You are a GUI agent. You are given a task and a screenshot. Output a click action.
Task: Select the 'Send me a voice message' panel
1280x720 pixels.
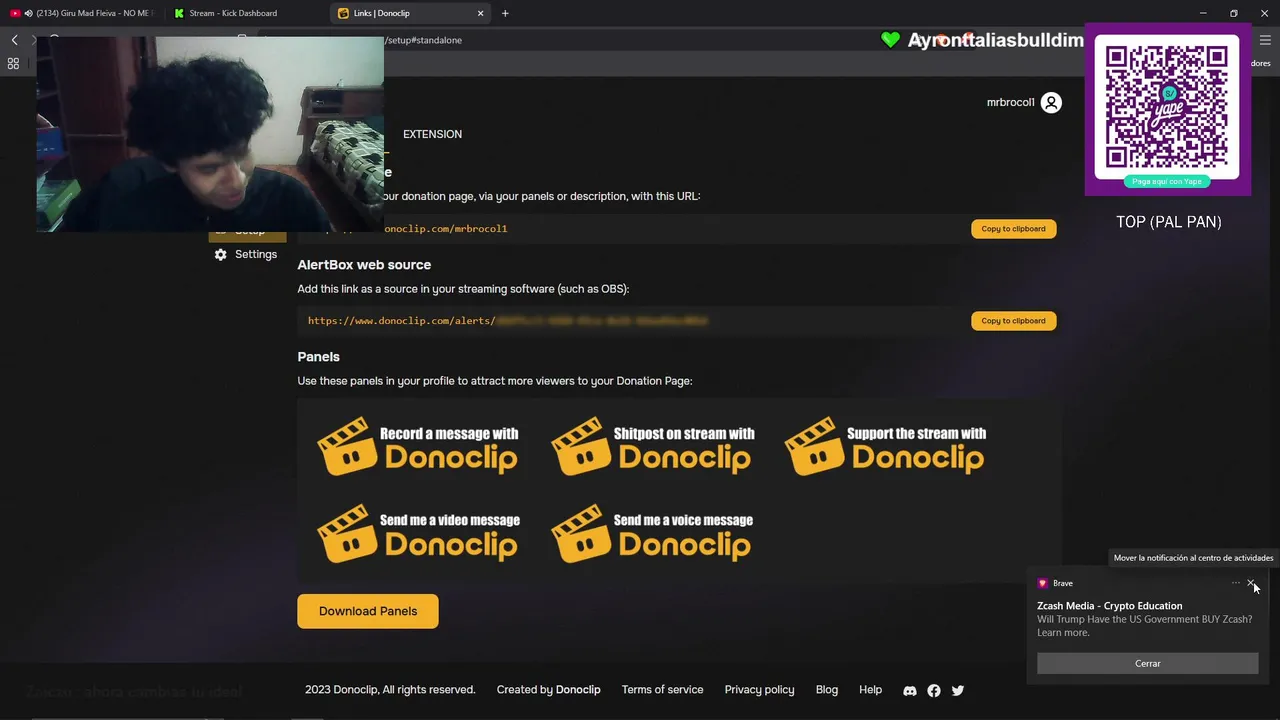[652, 533]
